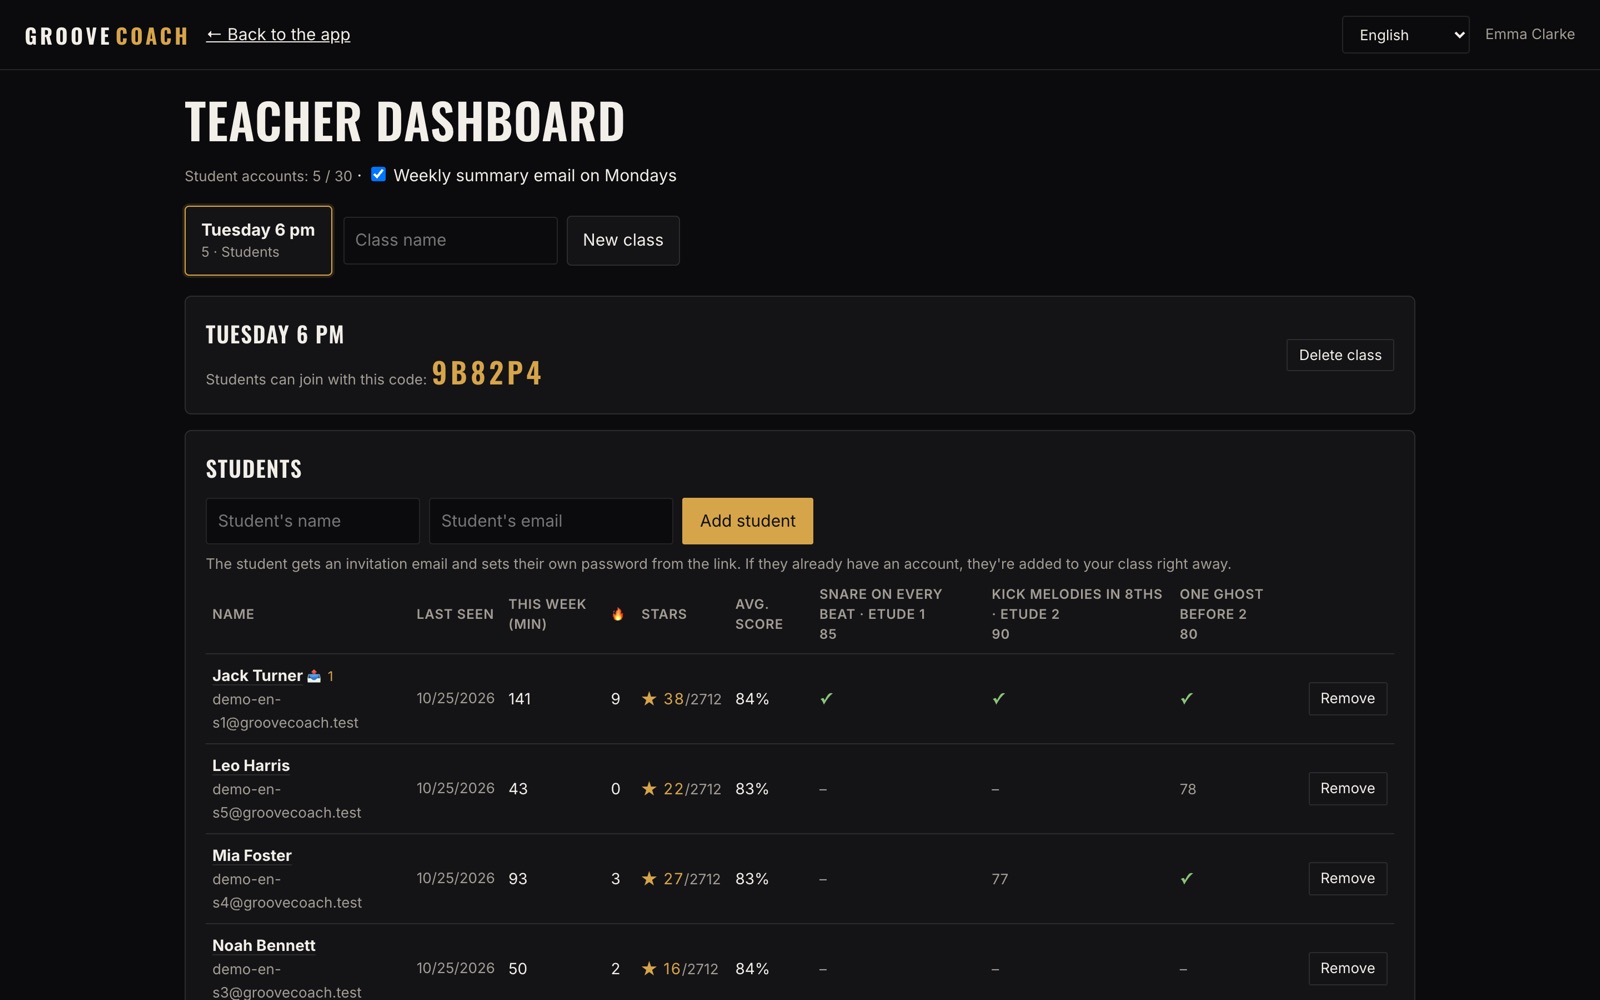Click Jack Turner's One Ghost Before 2 checkmark

[1186, 698]
